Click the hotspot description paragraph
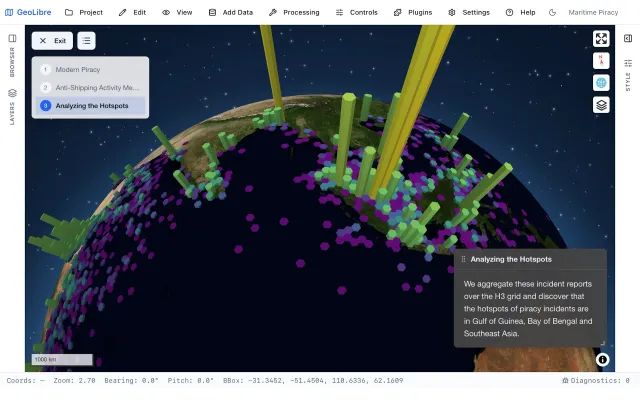640x402 pixels. coord(528,309)
